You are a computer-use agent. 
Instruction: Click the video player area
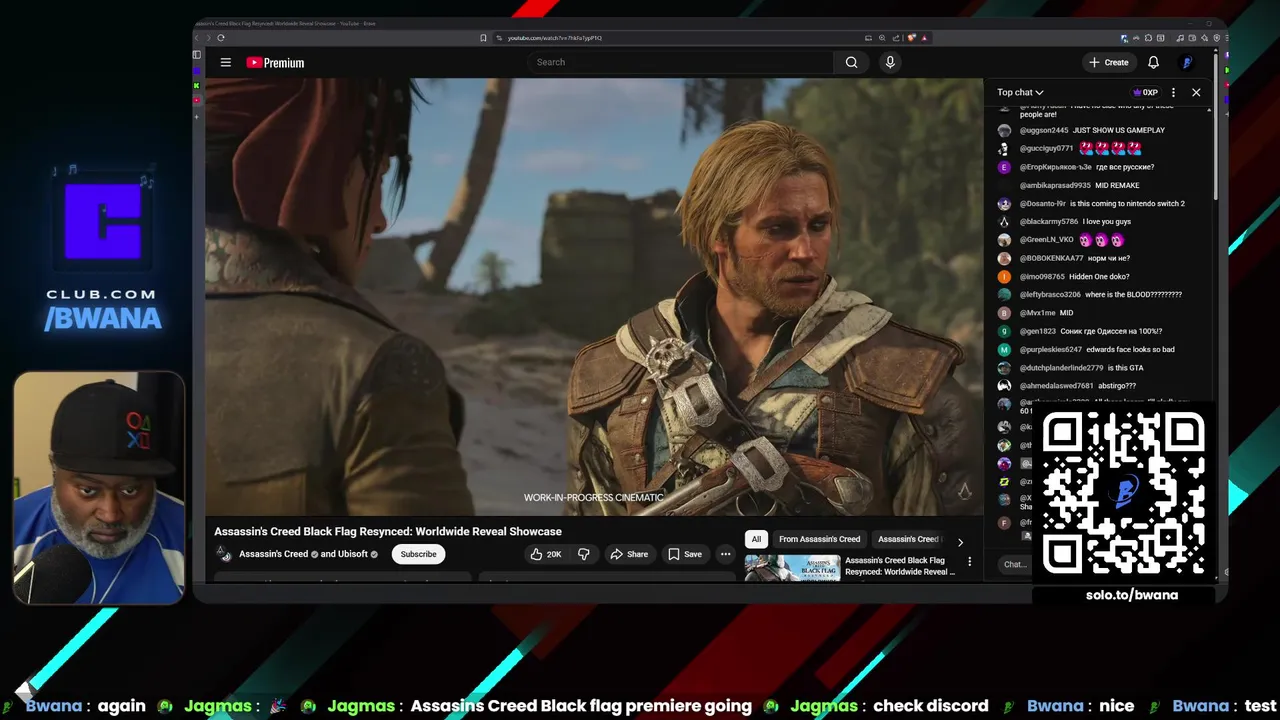(594, 297)
